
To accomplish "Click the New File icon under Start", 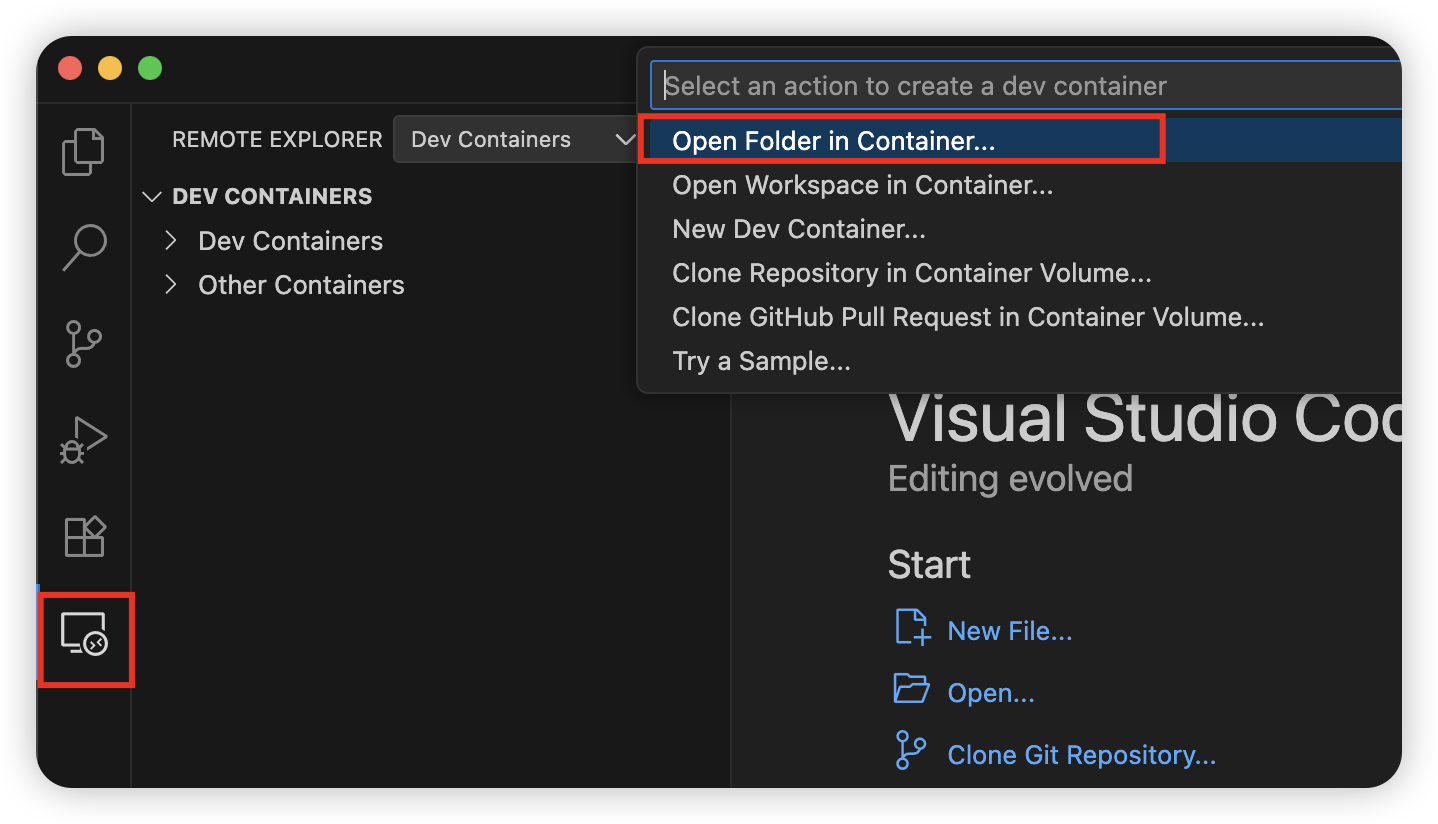I will pyautogui.click(x=911, y=627).
